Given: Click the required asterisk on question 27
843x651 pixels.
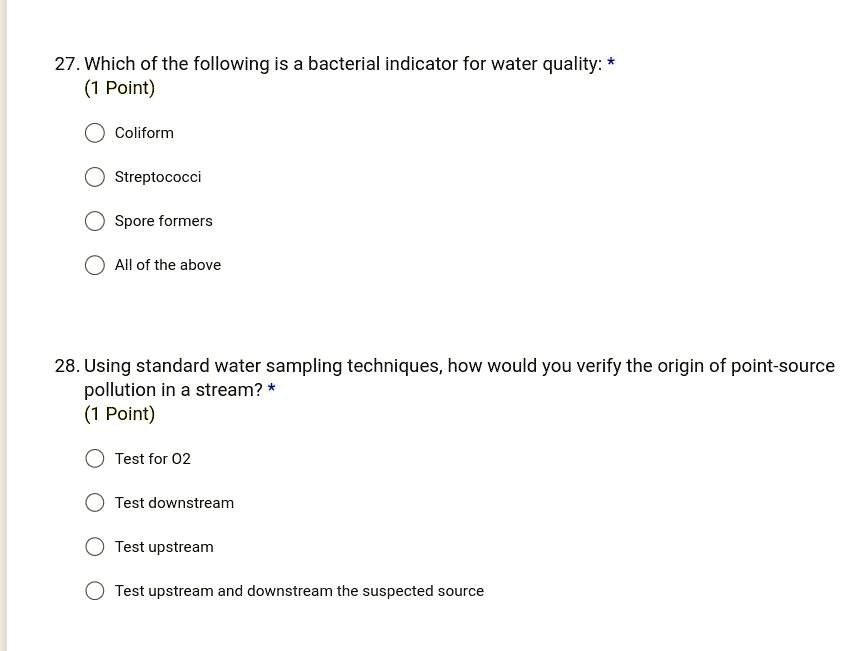Looking at the screenshot, I should (x=610, y=63).
